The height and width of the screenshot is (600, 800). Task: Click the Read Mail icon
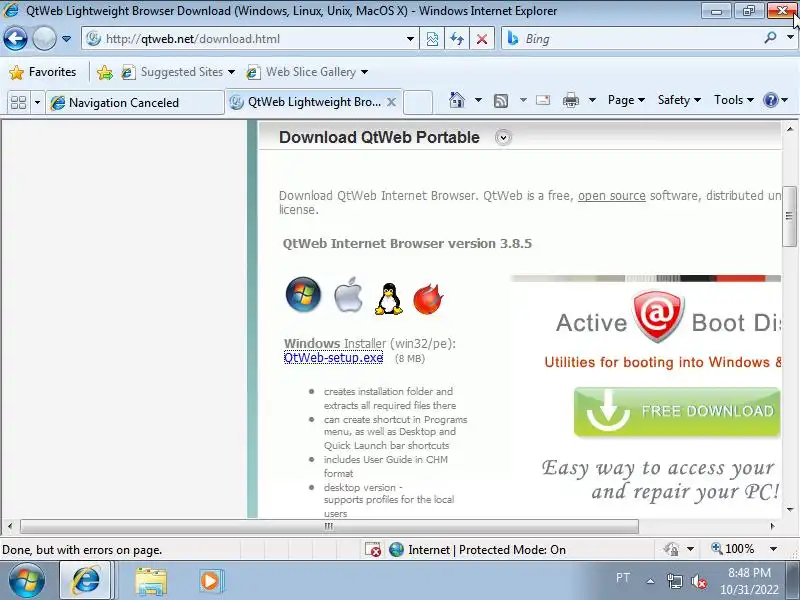pos(543,100)
